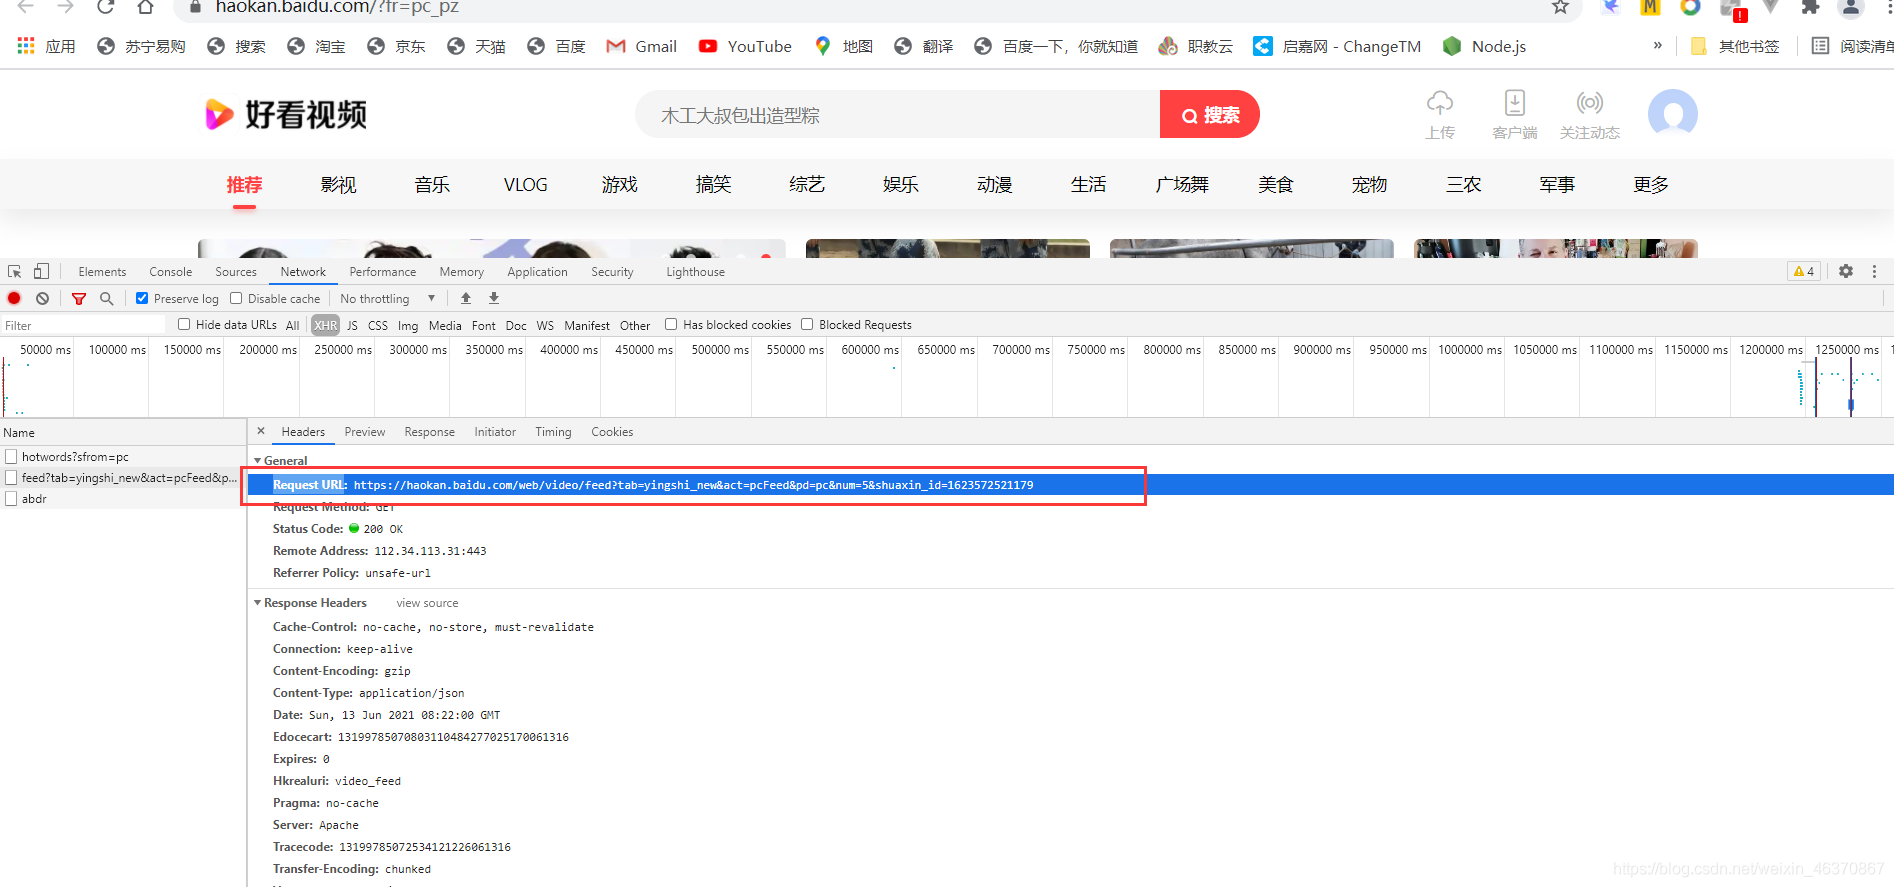Viewport: 1894px width, 887px height.
Task: Filter requests by JS type
Action: point(352,325)
